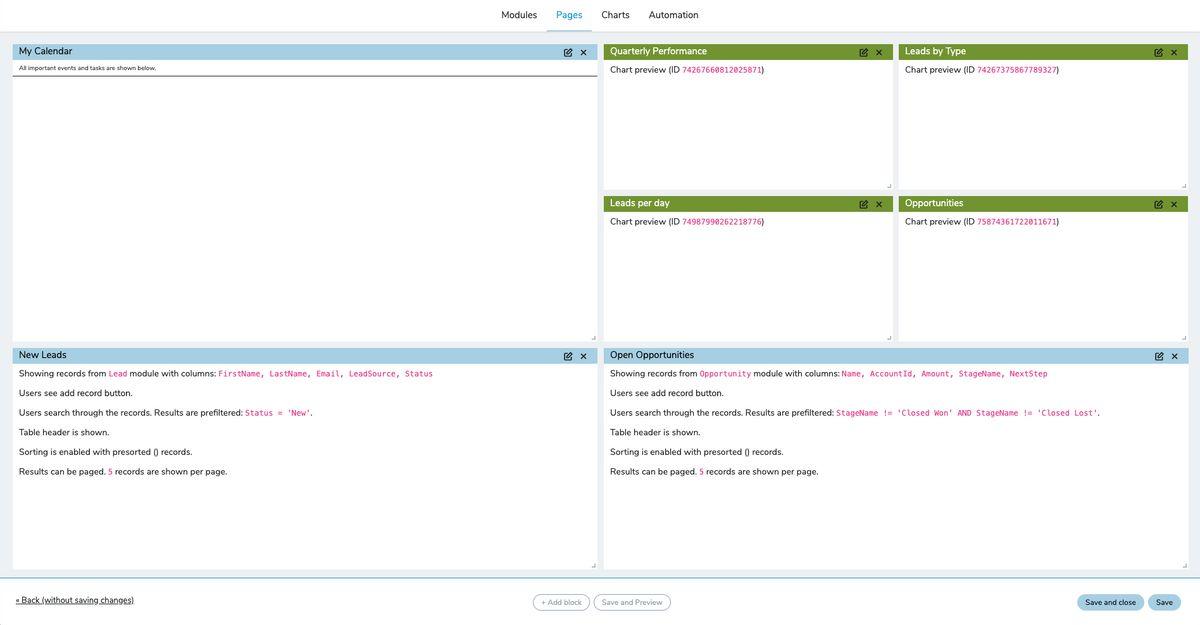Edit the Opportunities chart block
Viewport: 1200px width, 625px height.
(1159, 204)
